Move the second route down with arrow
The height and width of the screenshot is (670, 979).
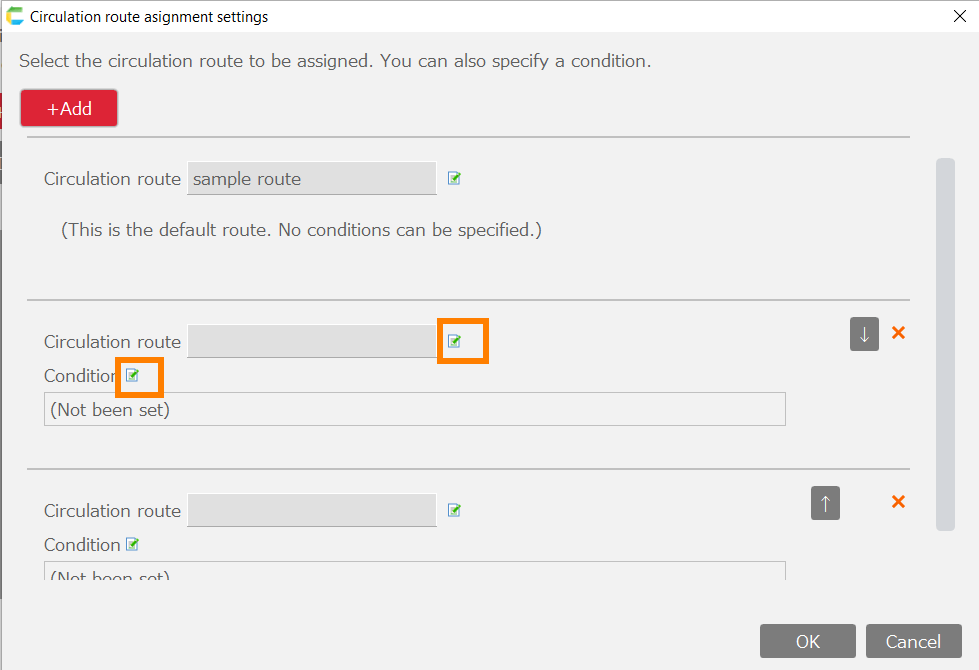pos(864,334)
